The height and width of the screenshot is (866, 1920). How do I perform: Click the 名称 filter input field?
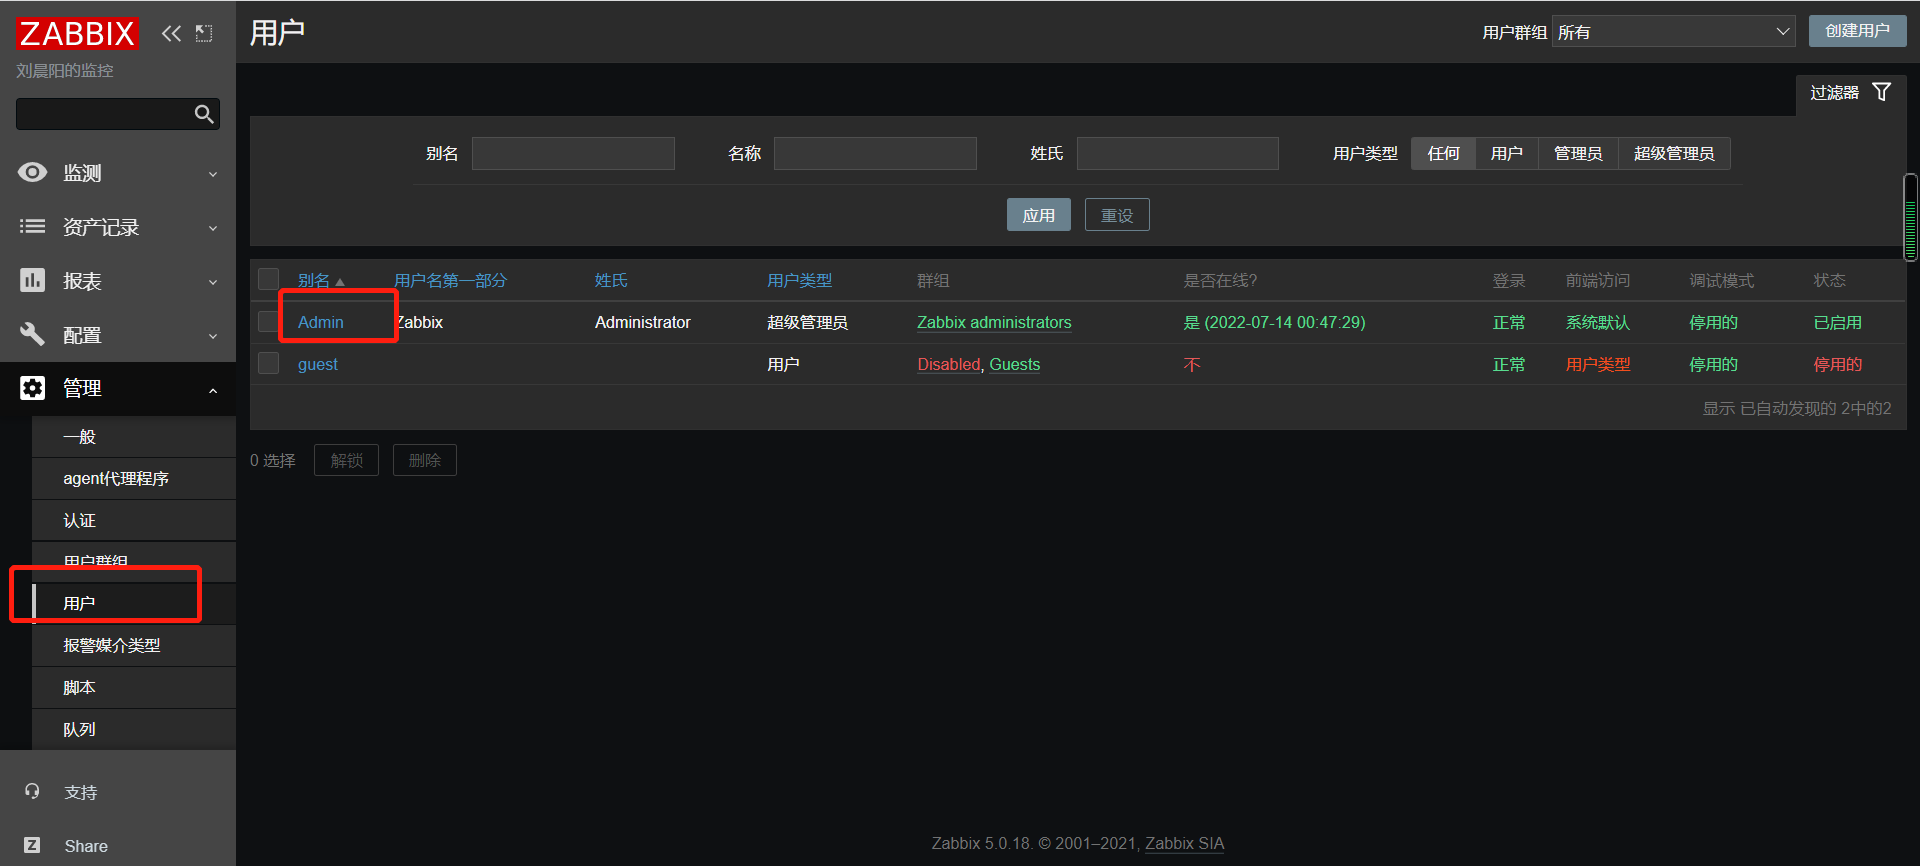point(875,153)
